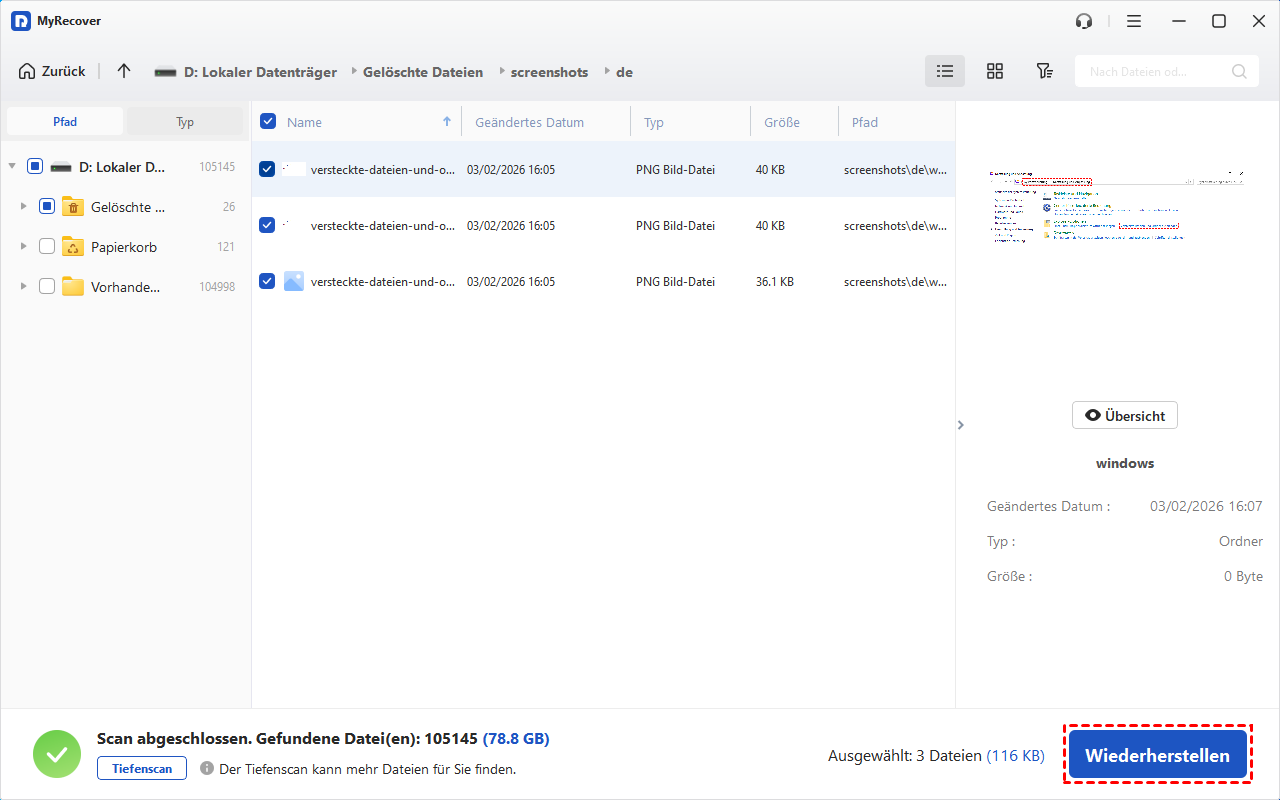The height and width of the screenshot is (800, 1280).
Task: Check the Vorhandene files folder checkbox
Action: 47,287
